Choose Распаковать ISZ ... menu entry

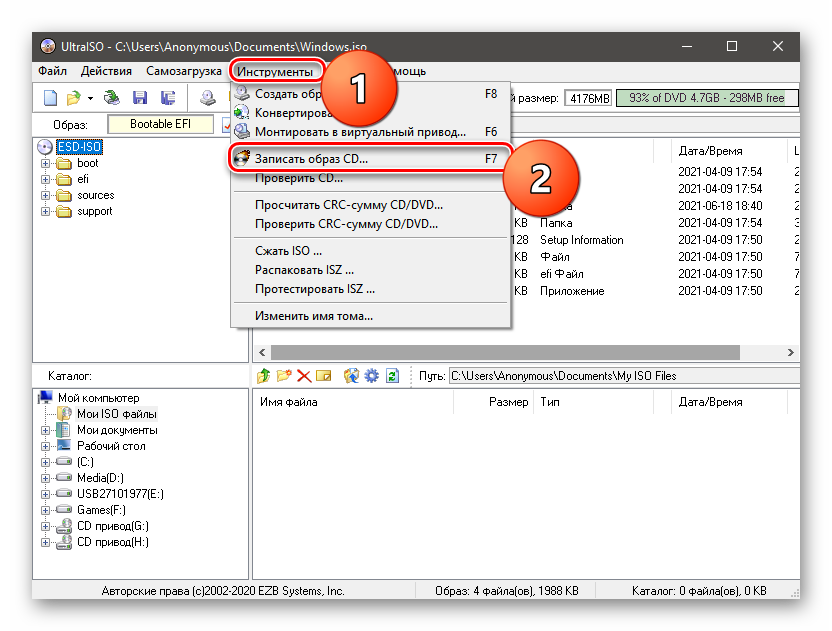pyautogui.click(x=370, y=270)
